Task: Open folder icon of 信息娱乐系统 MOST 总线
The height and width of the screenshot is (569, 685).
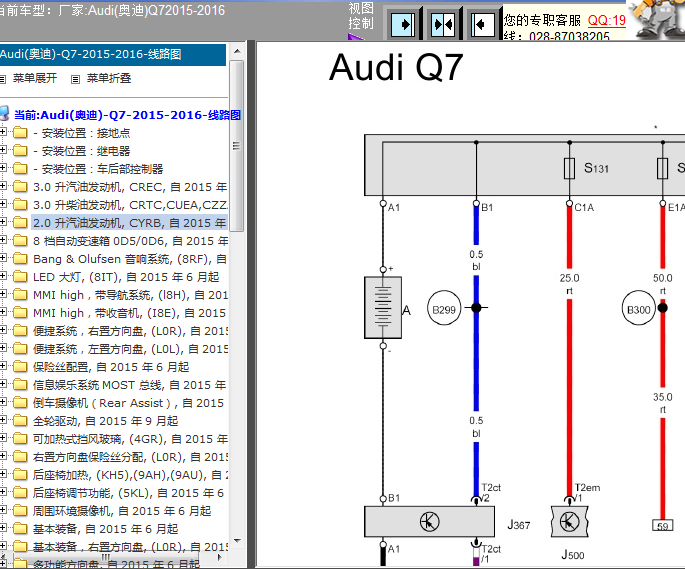Action: [x=20, y=385]
